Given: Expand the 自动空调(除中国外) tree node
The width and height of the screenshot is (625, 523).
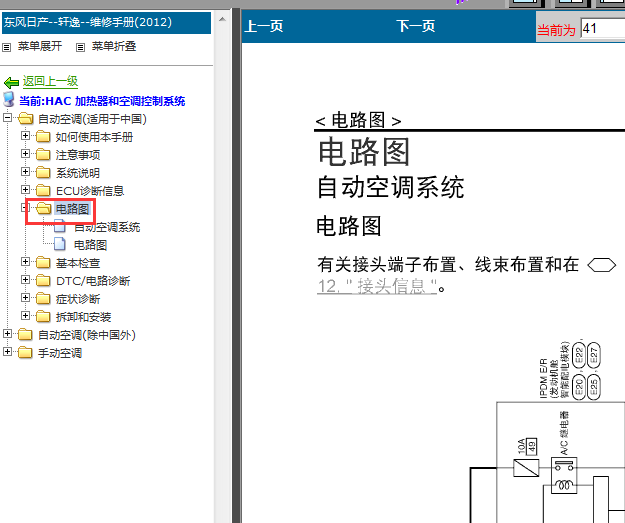Looking at the screenshot, I should tap(8, 335).
